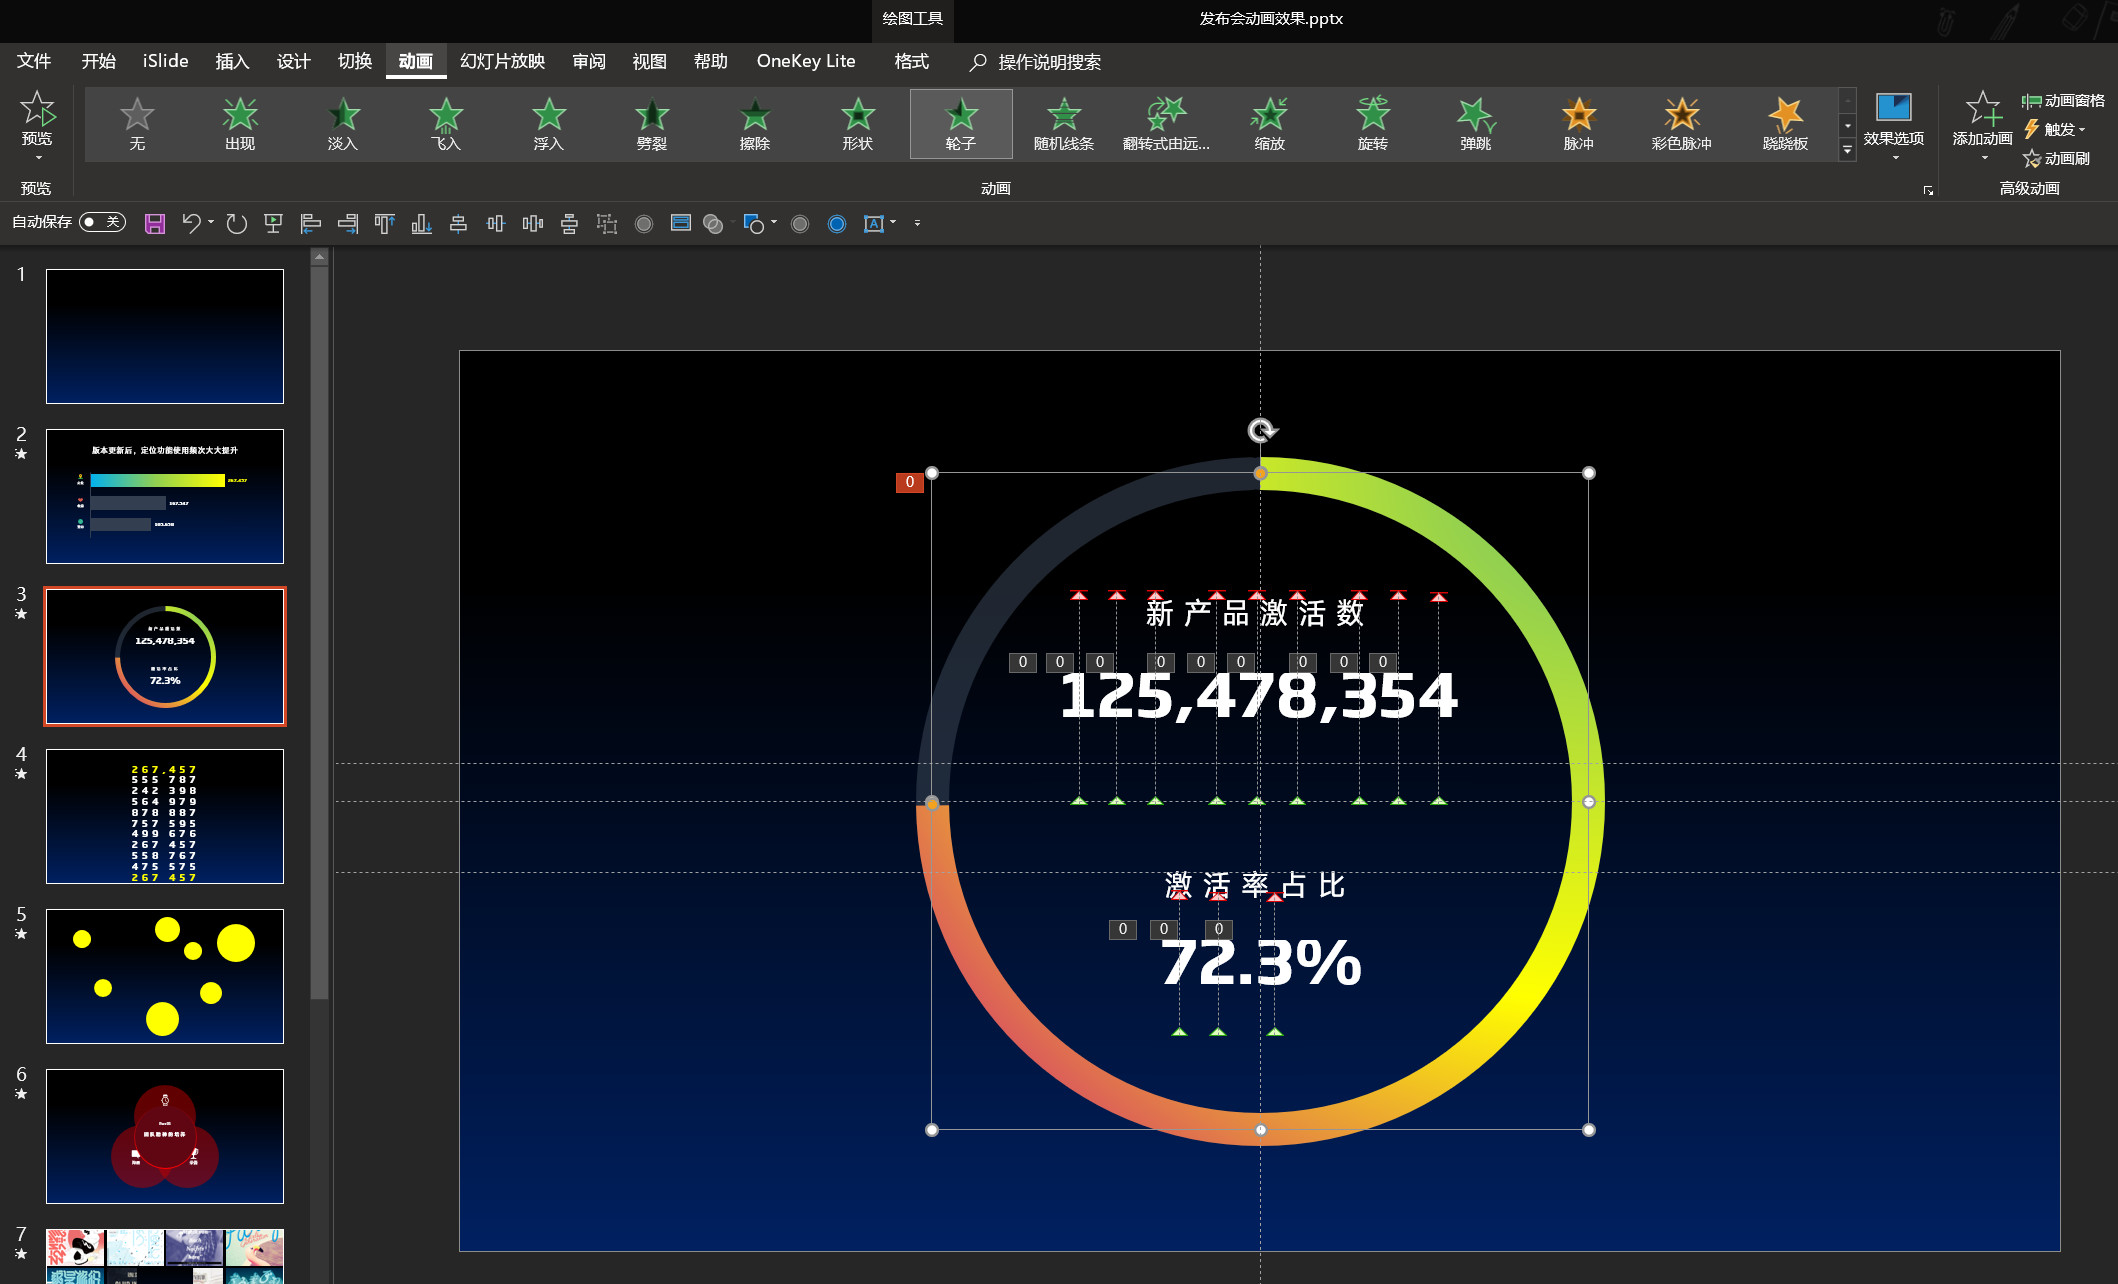Click the 动画刷 animation painter

pos(2056,158)
